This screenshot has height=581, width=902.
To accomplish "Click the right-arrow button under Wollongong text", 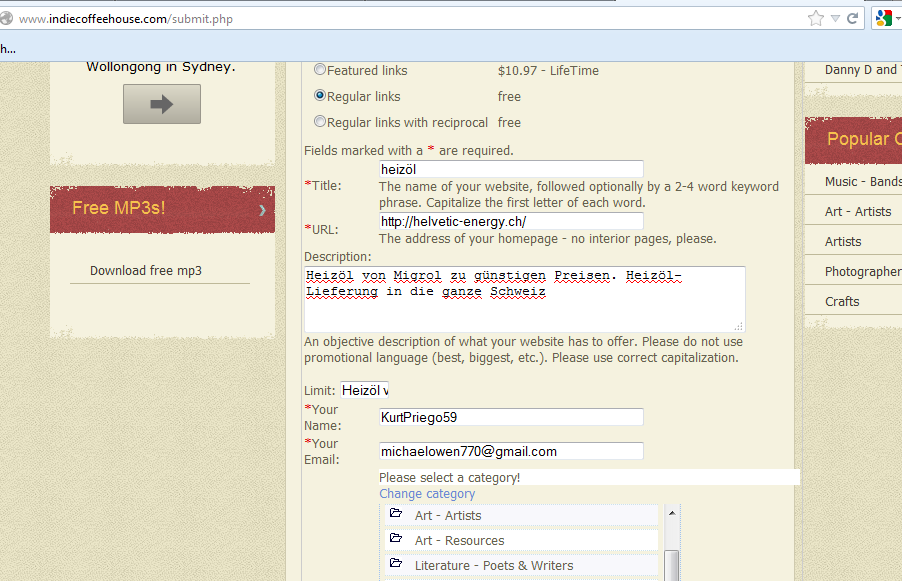I will [162, 104].
